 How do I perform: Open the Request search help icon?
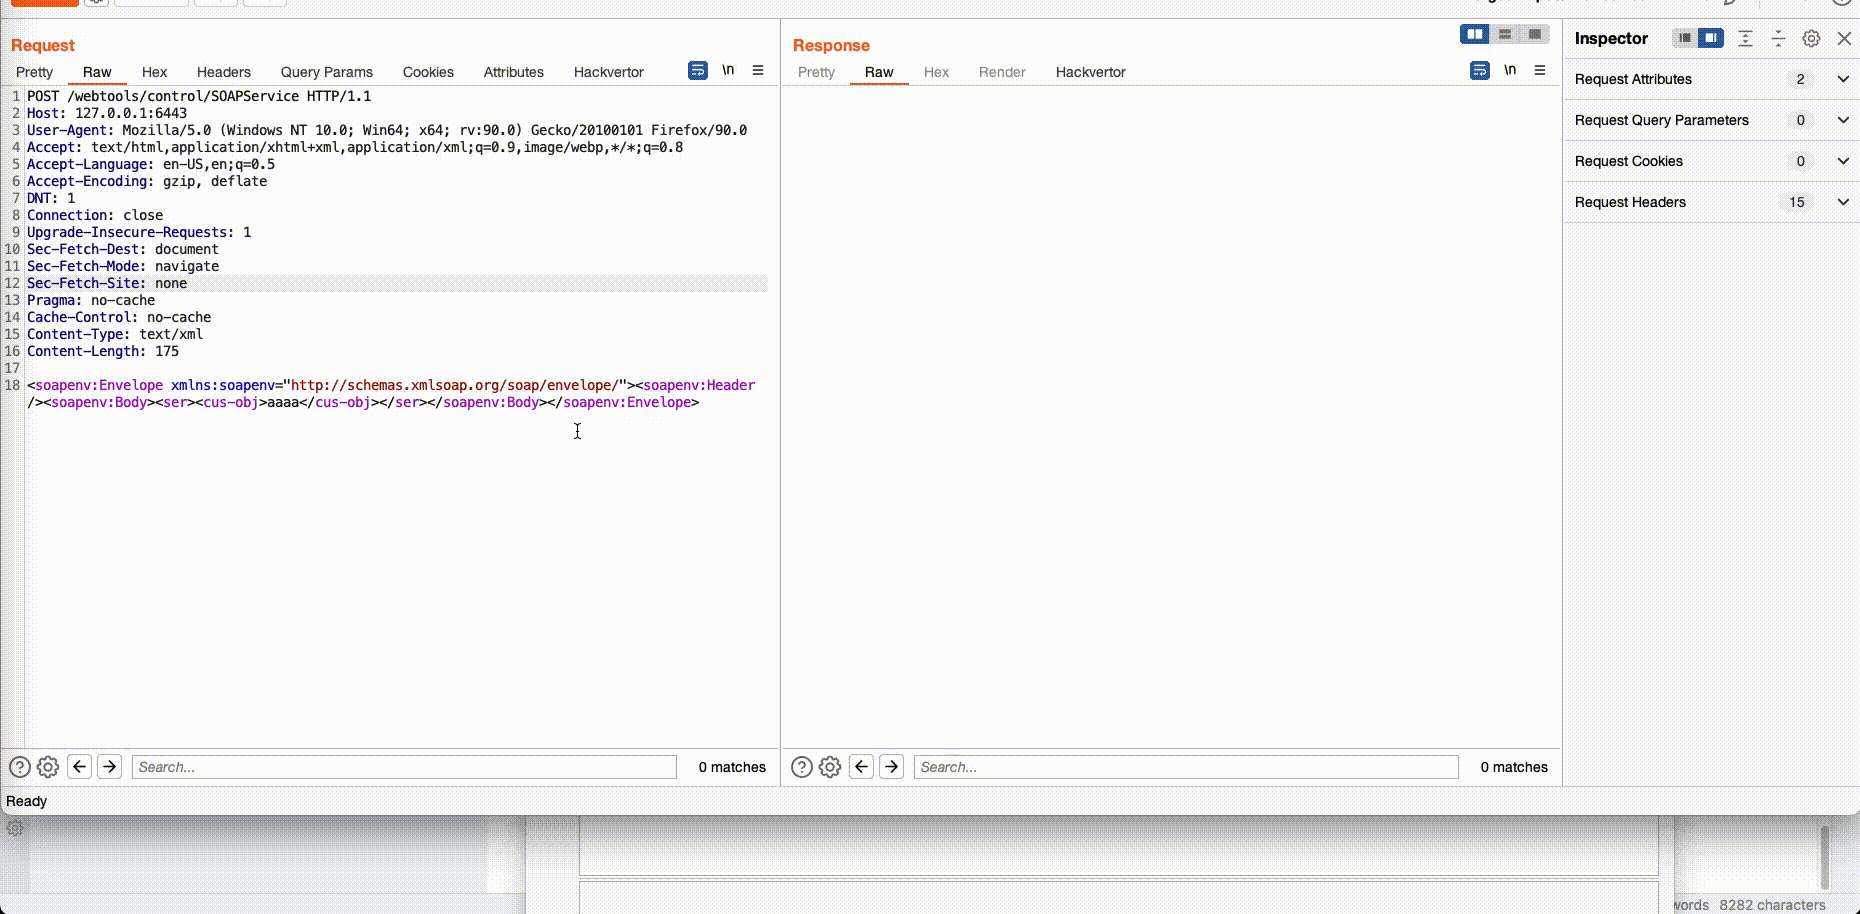click(19, 767)
